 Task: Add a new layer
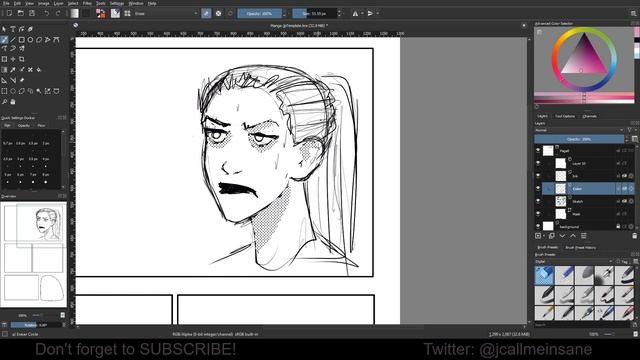(538, 236)
